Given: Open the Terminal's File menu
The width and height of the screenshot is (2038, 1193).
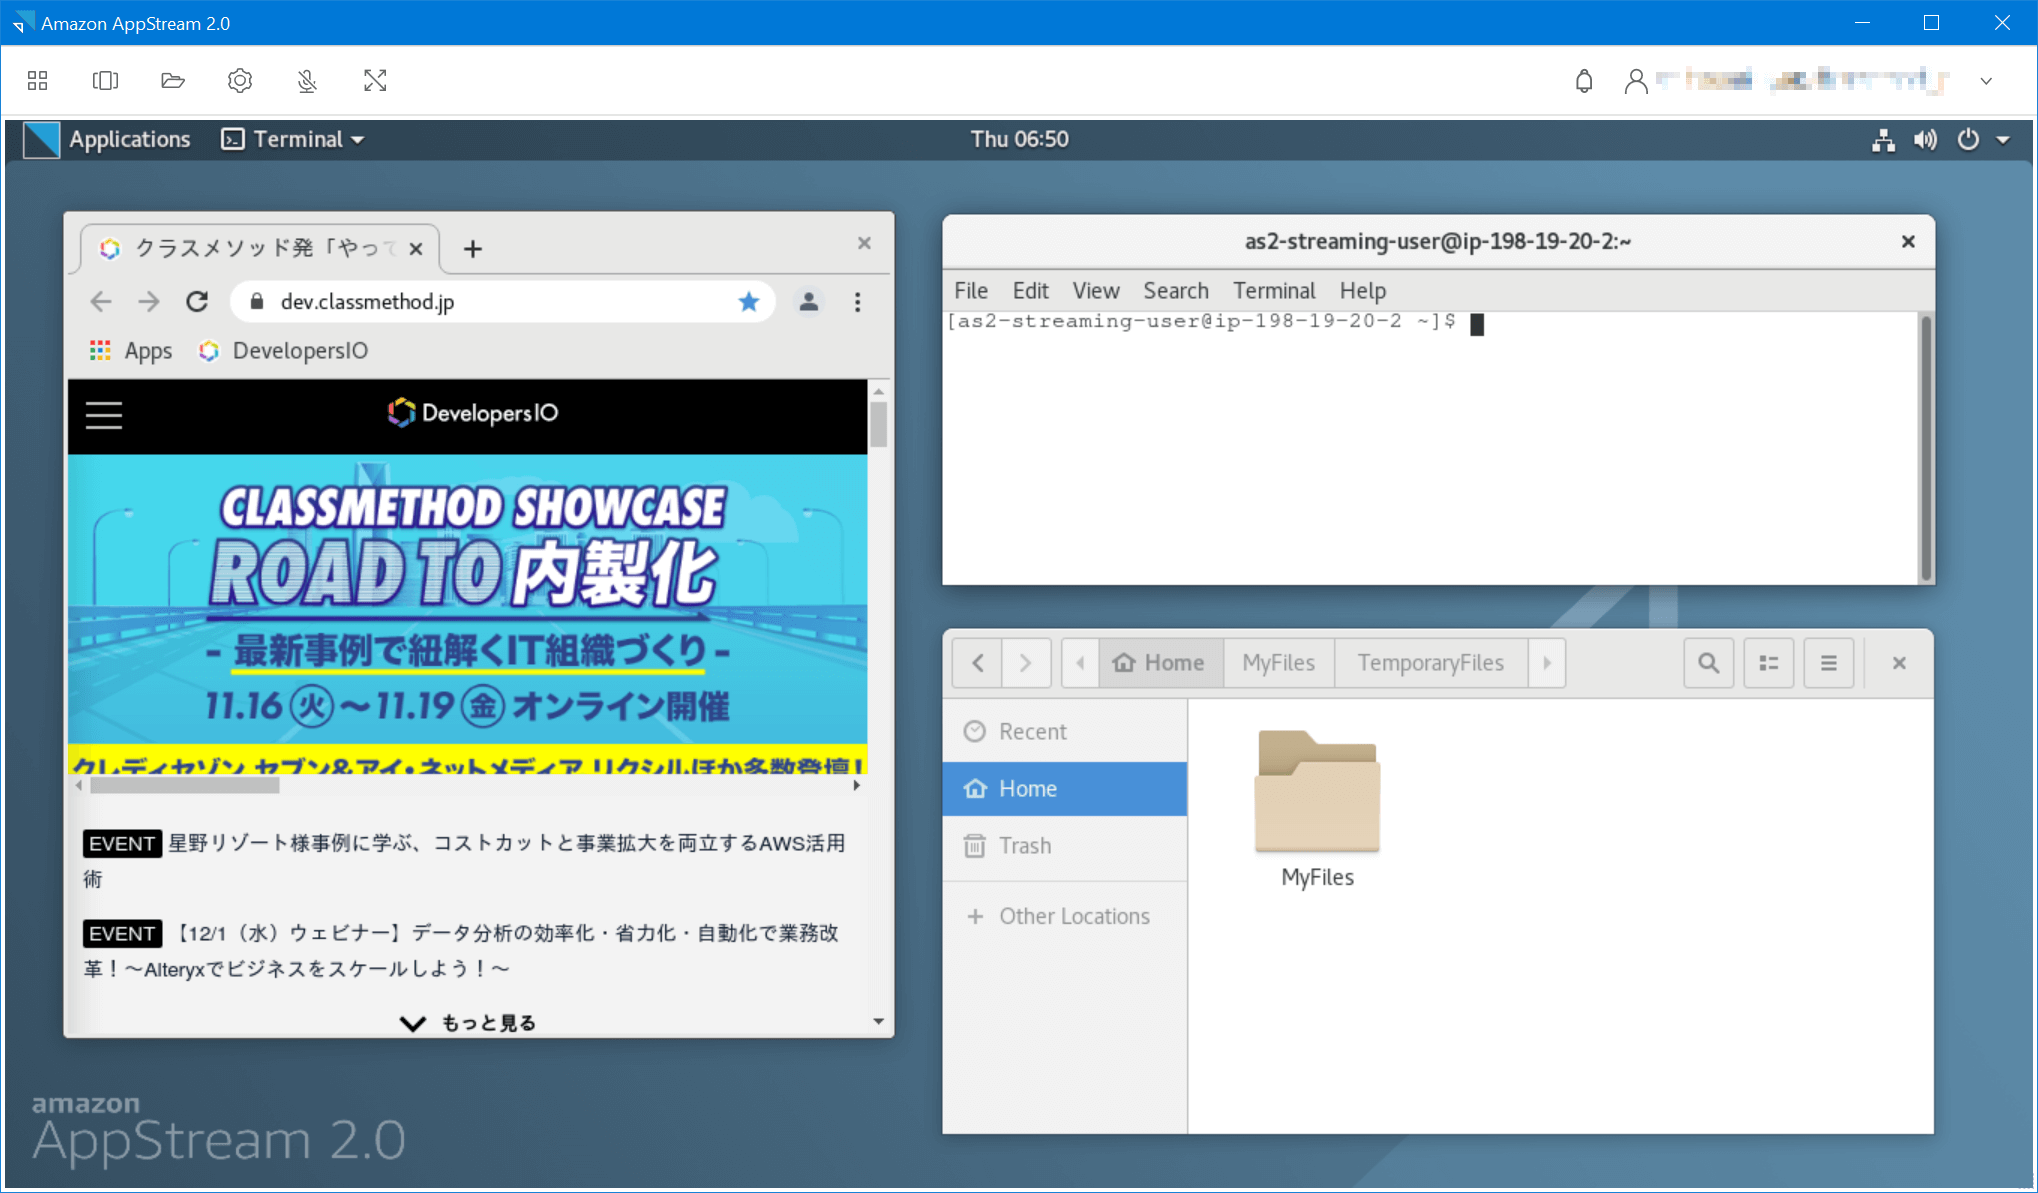Looking at the screenshot, I should tap(969, 290).
